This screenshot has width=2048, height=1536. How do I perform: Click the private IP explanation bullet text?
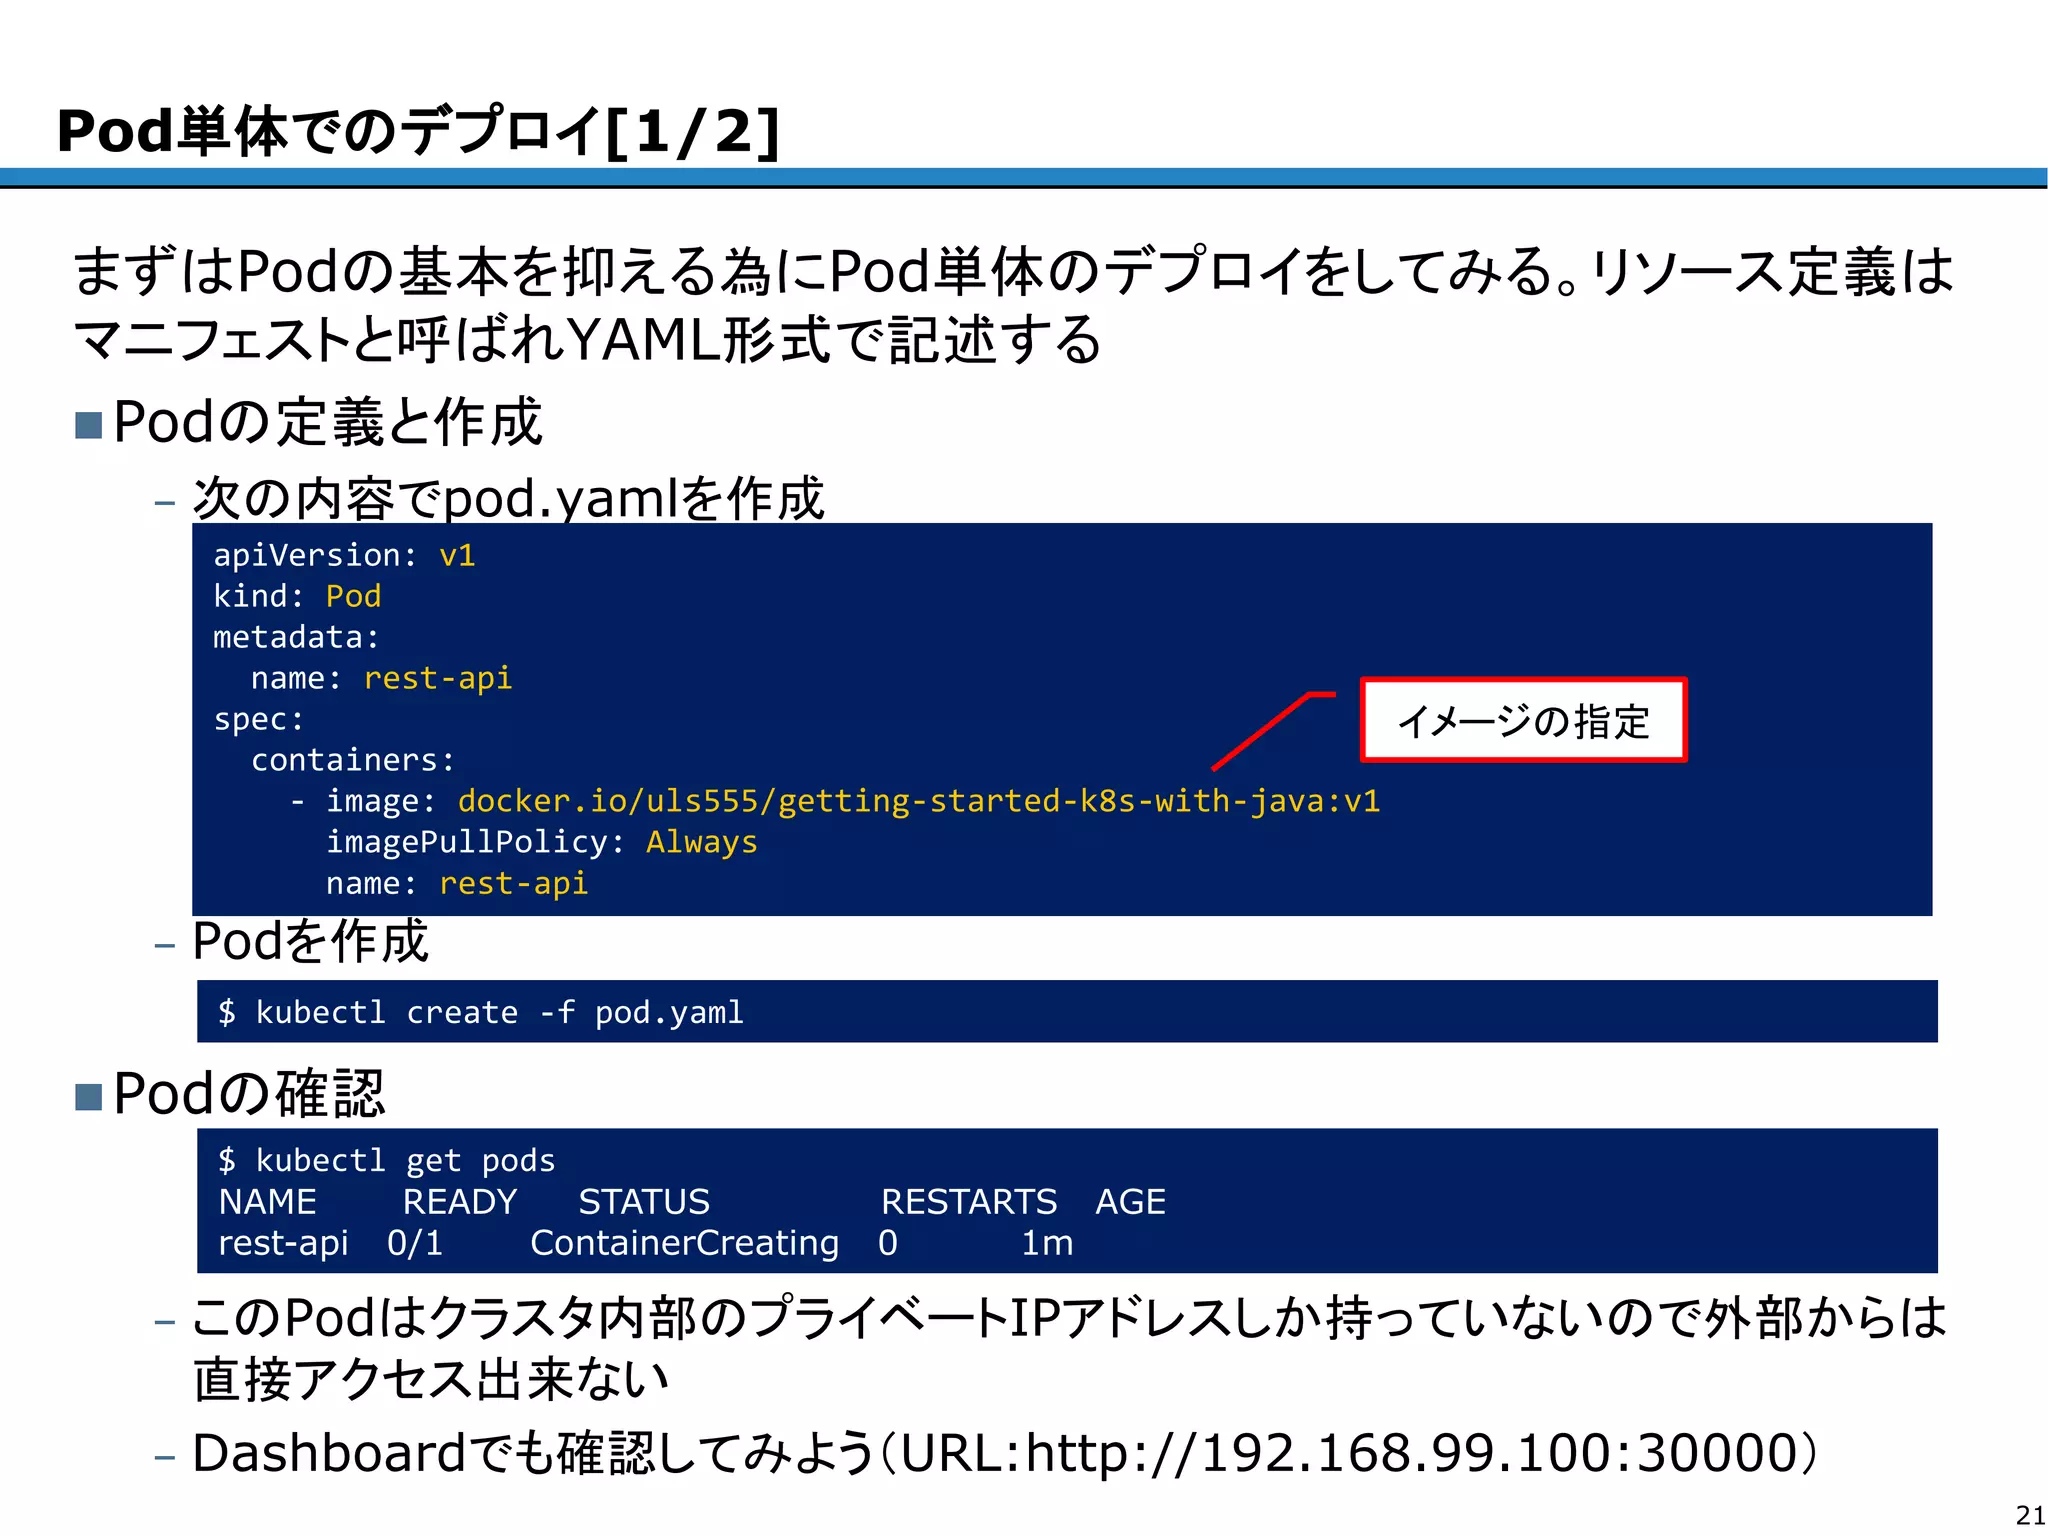click(x=1070, y=1349)
